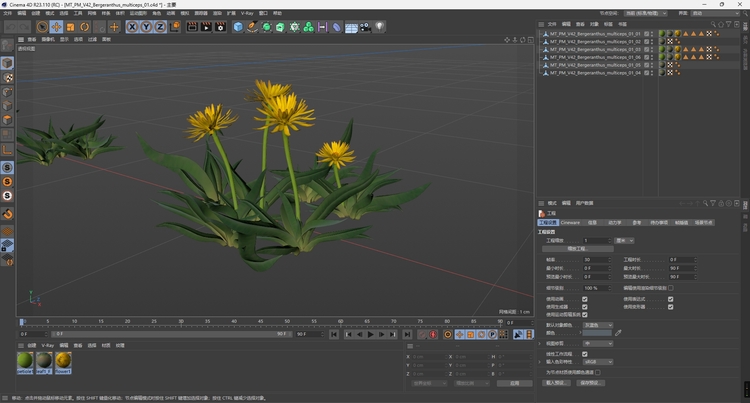Click the light bulb icon in toolbar

tap(380, 27)
